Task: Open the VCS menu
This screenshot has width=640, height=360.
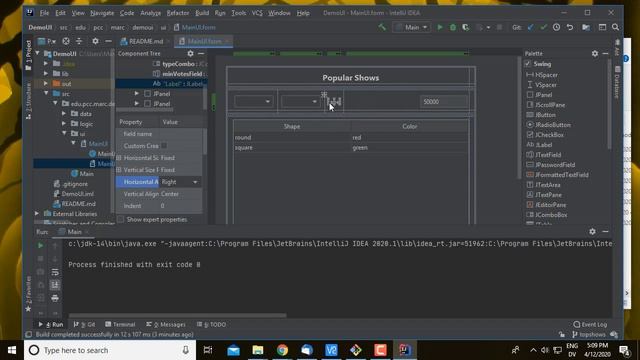Action: click(x=257, y=13)
